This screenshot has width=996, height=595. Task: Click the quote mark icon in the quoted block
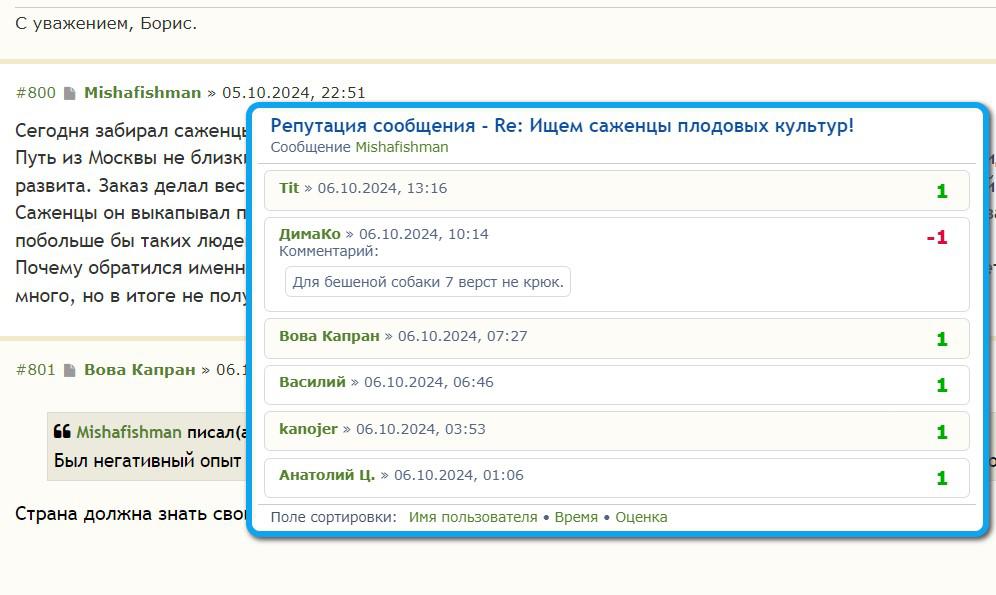(62, 432)
